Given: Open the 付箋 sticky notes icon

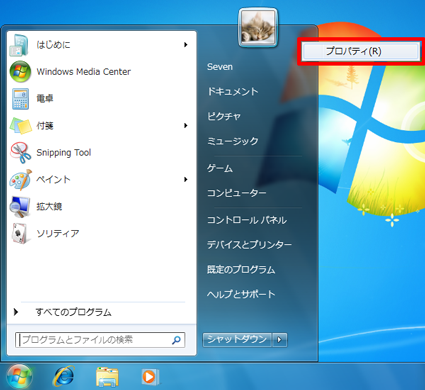Looking at the screenshot, I should click(x=20, y=126).
